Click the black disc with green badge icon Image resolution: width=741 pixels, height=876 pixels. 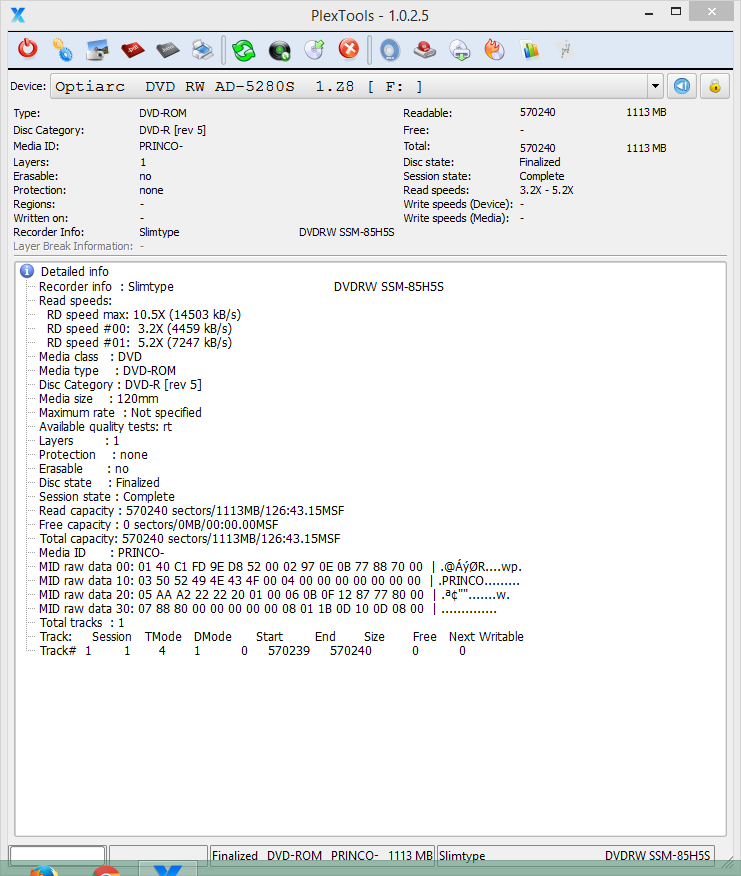point(279,50)
